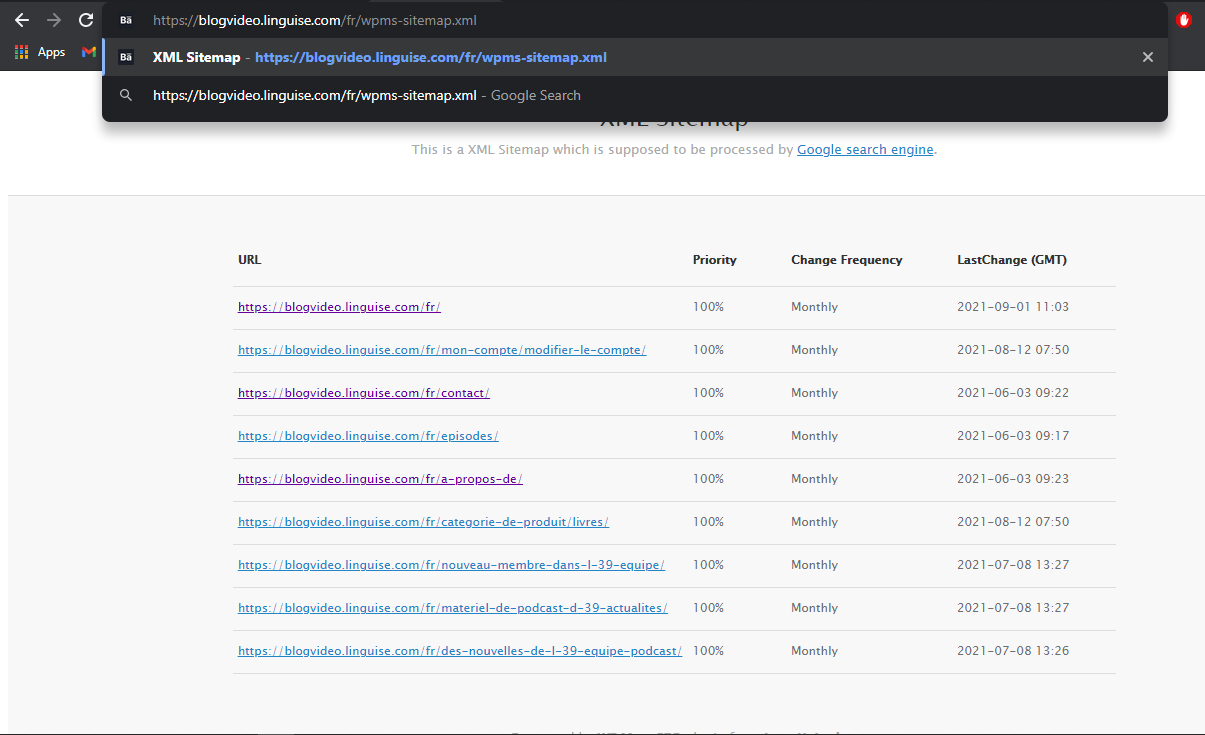Open the categorie-de-produit/livres link

point(423,522)
